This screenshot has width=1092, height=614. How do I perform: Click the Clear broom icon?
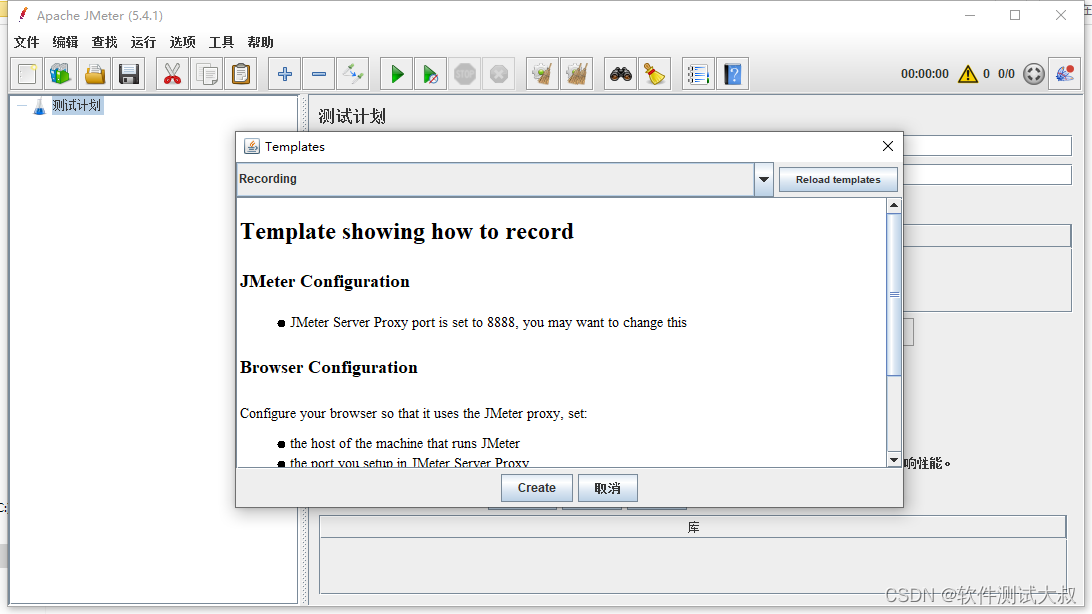coord(542,74)
